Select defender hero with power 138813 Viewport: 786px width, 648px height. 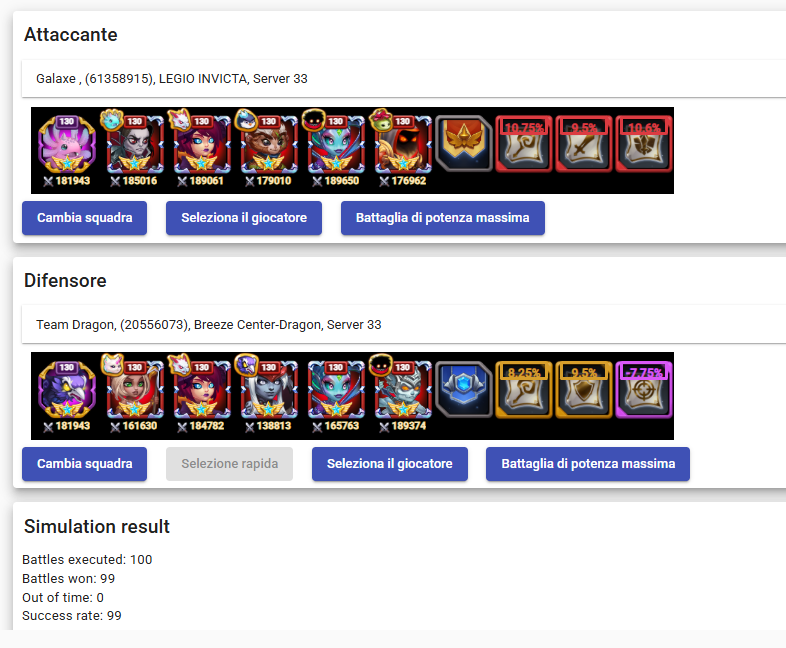(269, 390)
